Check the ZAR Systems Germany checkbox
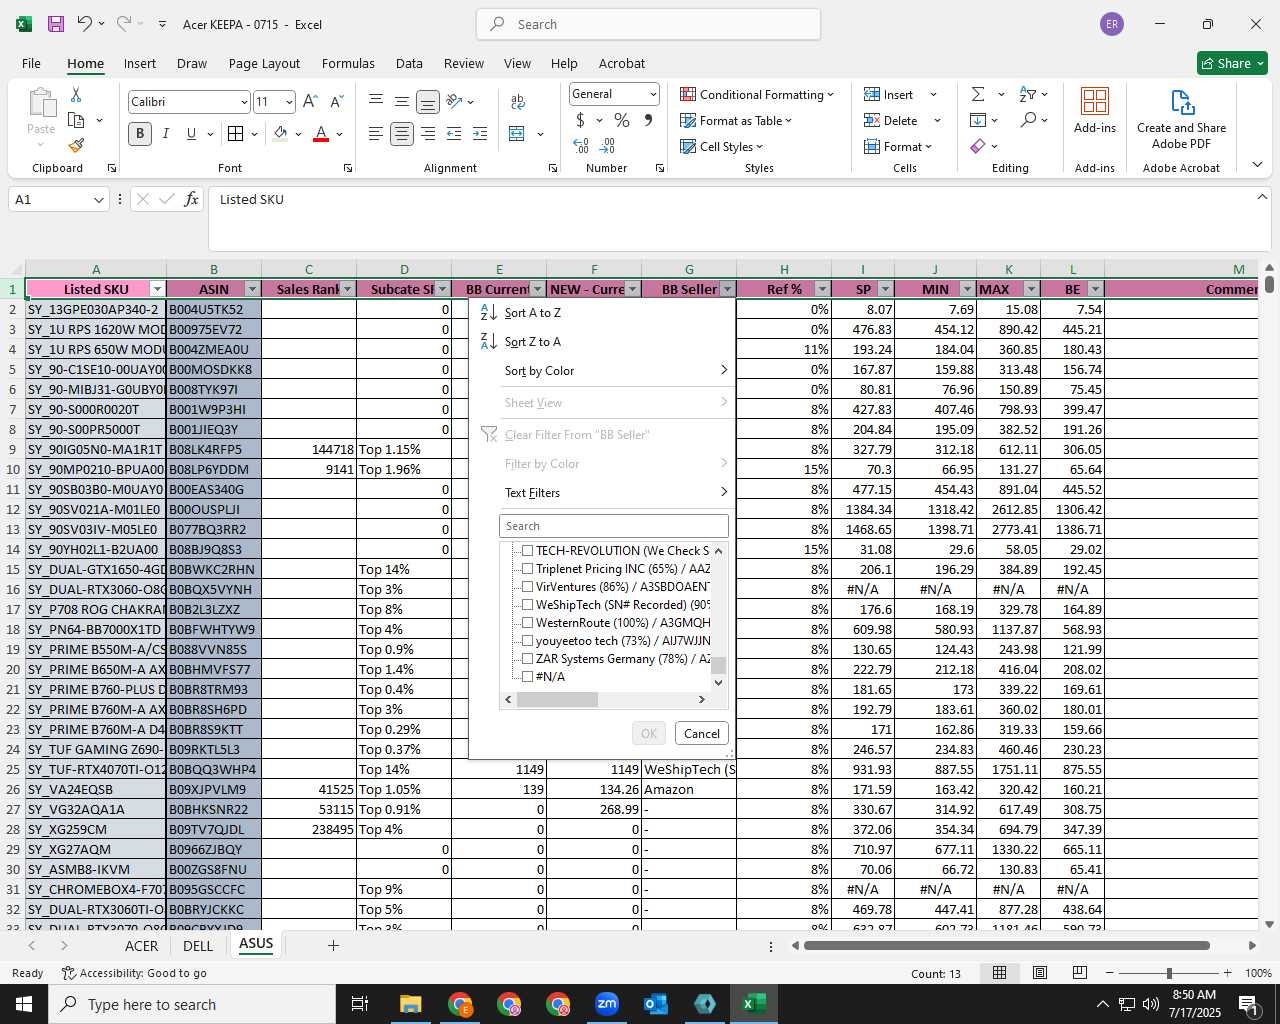Image resolution: width=1280 pixels, height=1024 pixels. point(528,659)
